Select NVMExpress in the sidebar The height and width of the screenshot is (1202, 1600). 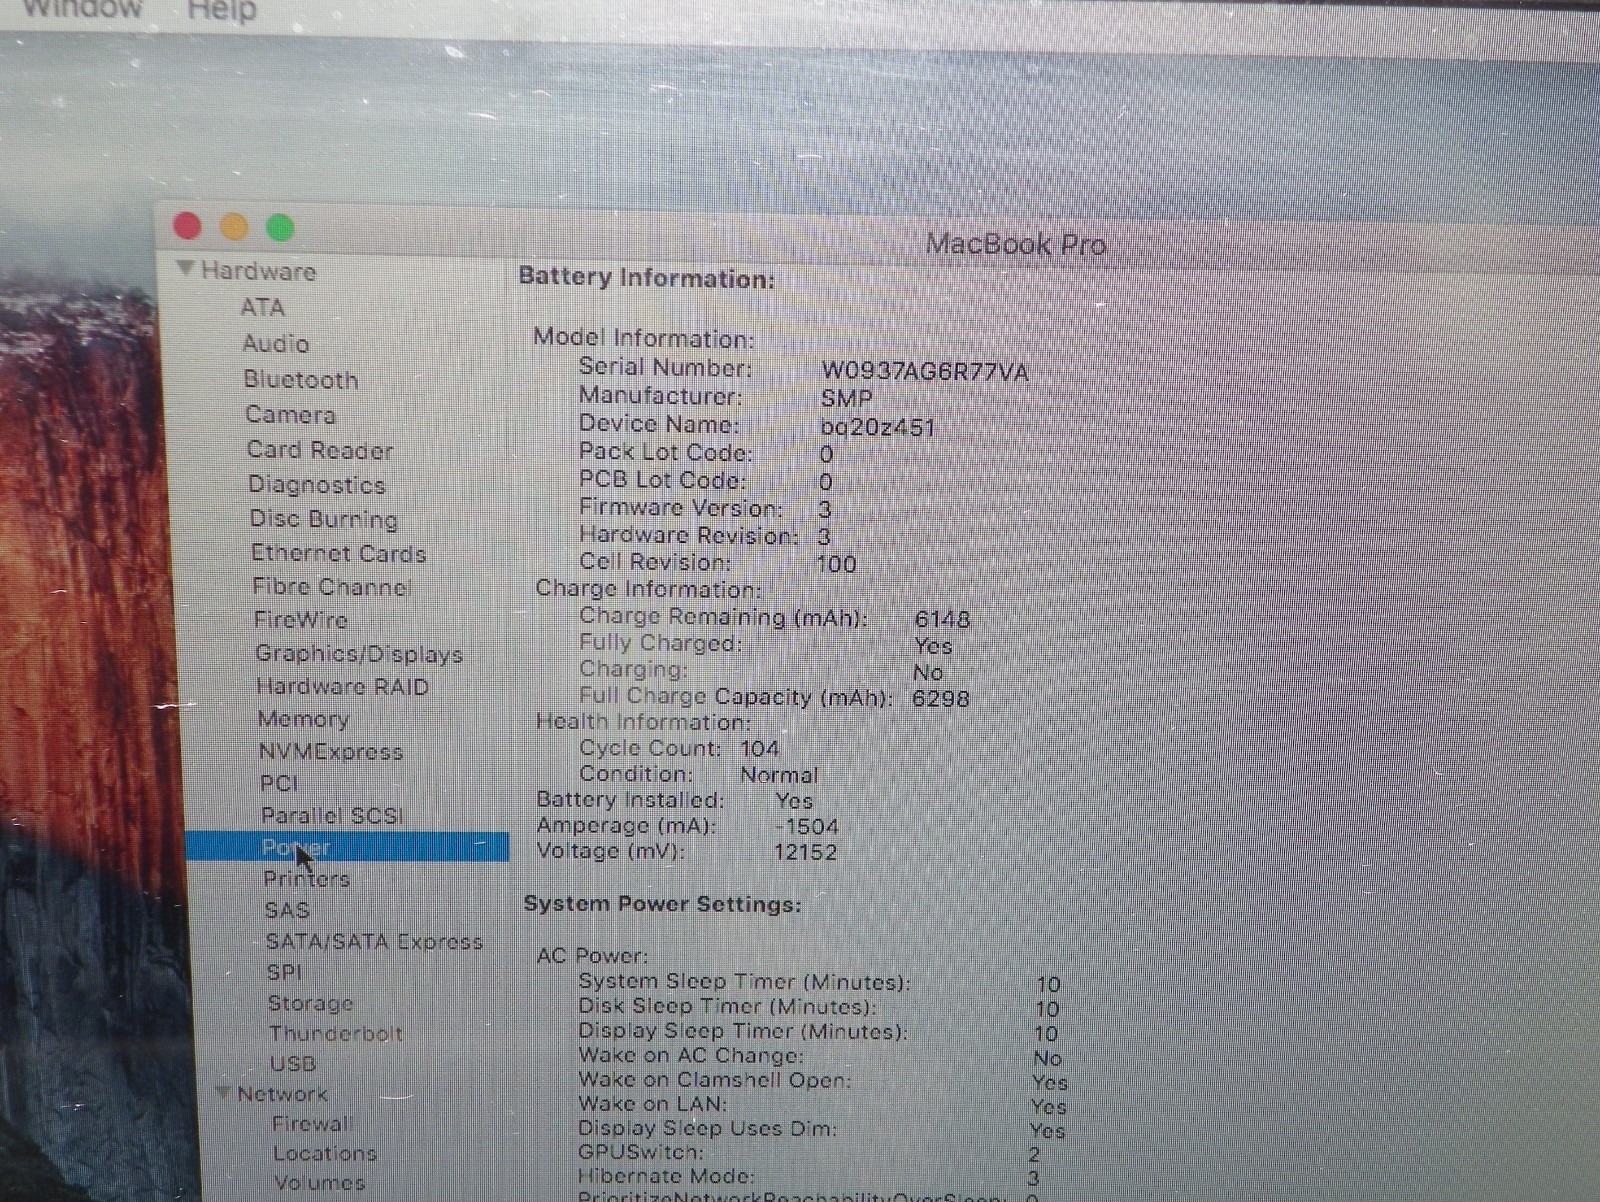point(331,752)
